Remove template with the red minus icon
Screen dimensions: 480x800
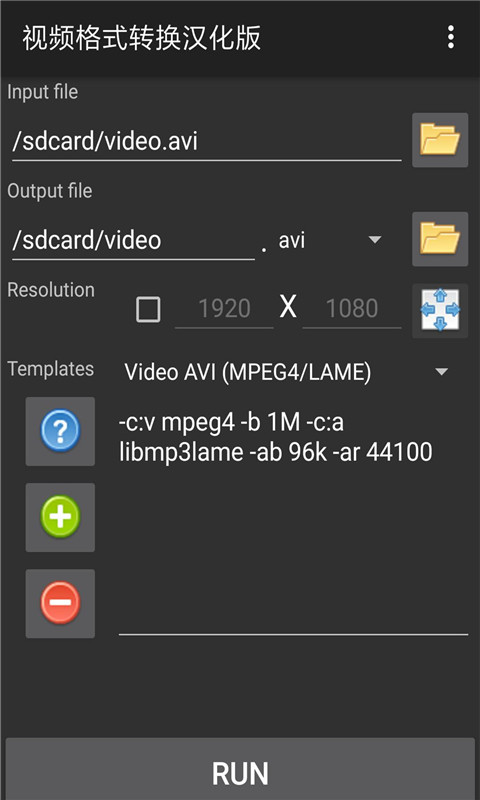pos(60,604)
